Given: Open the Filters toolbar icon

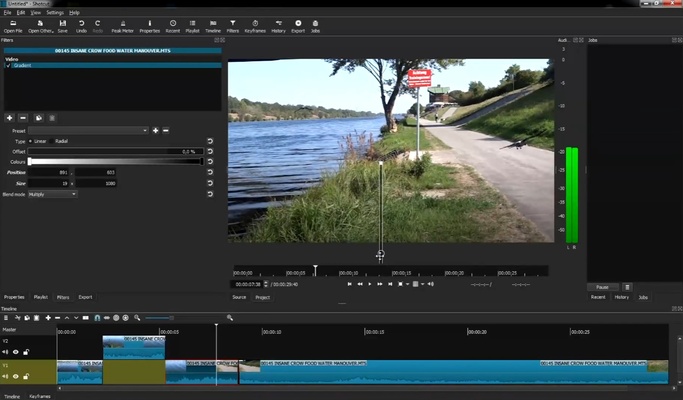Looking at the screenshot, I should pyautogui.click(x=233, y=26).
